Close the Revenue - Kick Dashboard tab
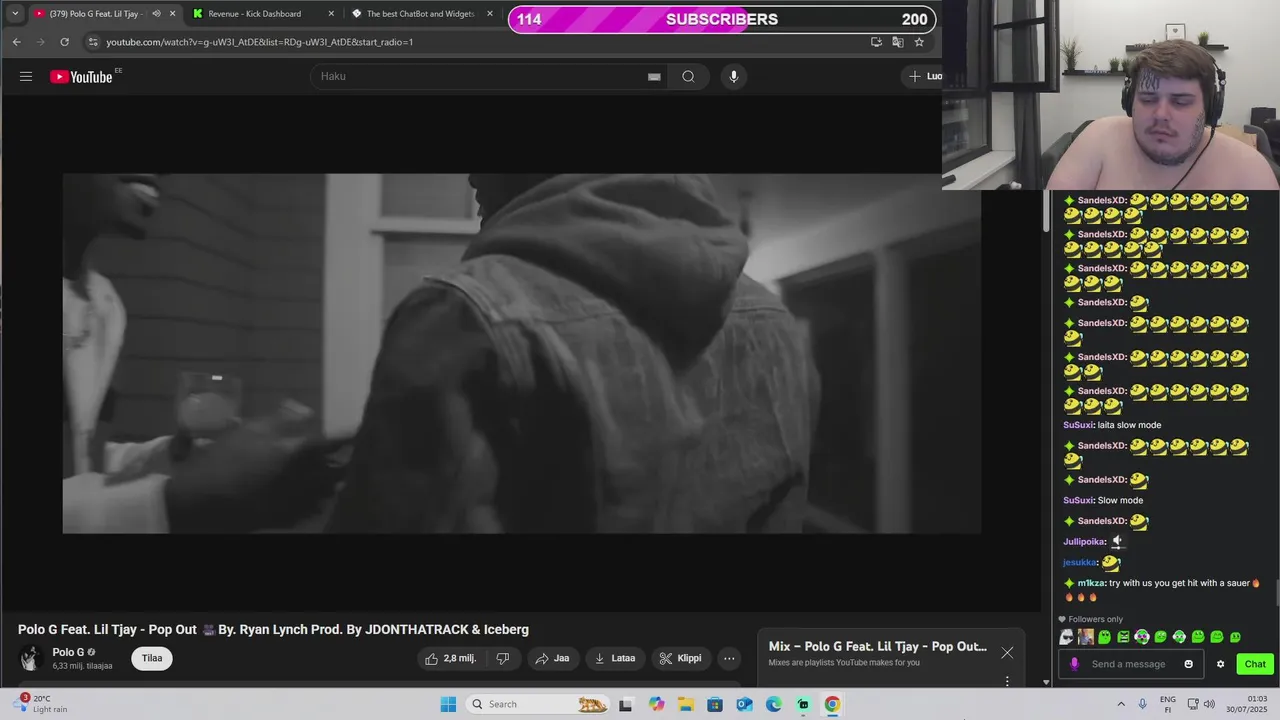This screenshot has height=720, width=1280. pos(331,14)
